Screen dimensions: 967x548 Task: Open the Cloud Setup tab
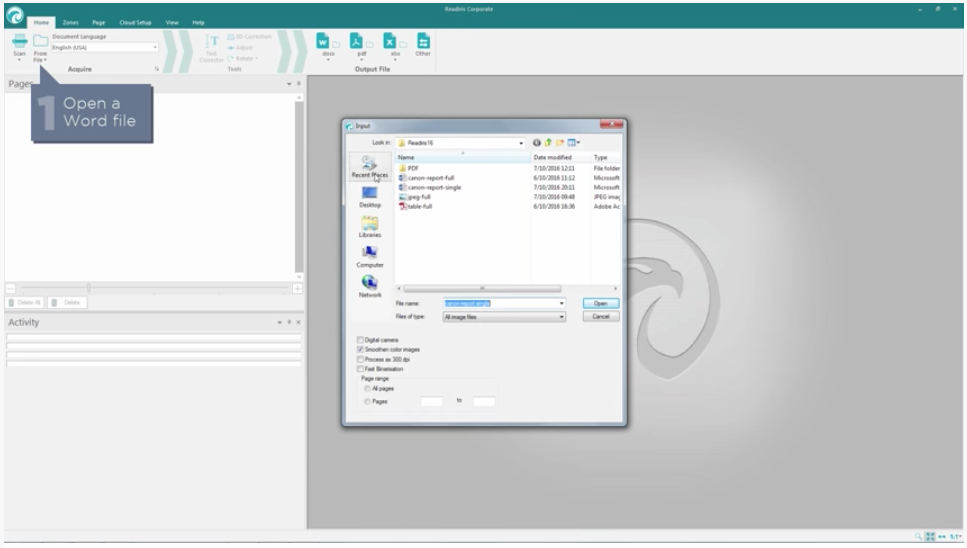(135, 22)
